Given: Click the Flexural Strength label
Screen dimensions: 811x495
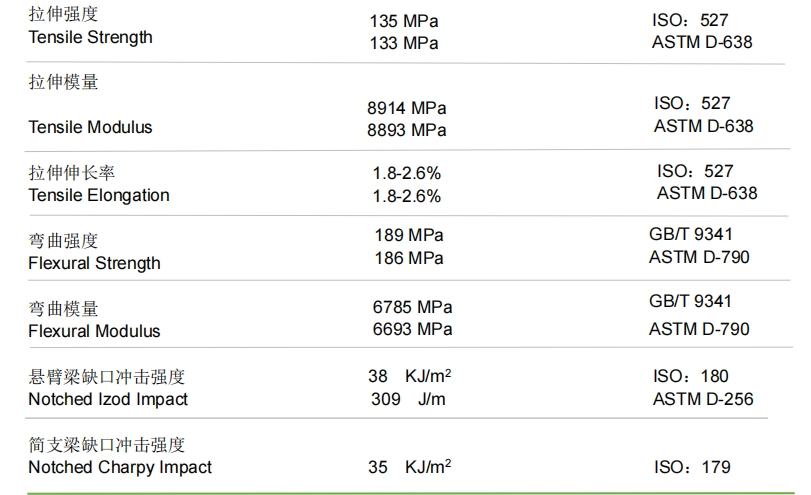Looking at the screenshot, I should pyautogui.click(x=95, y=263).
